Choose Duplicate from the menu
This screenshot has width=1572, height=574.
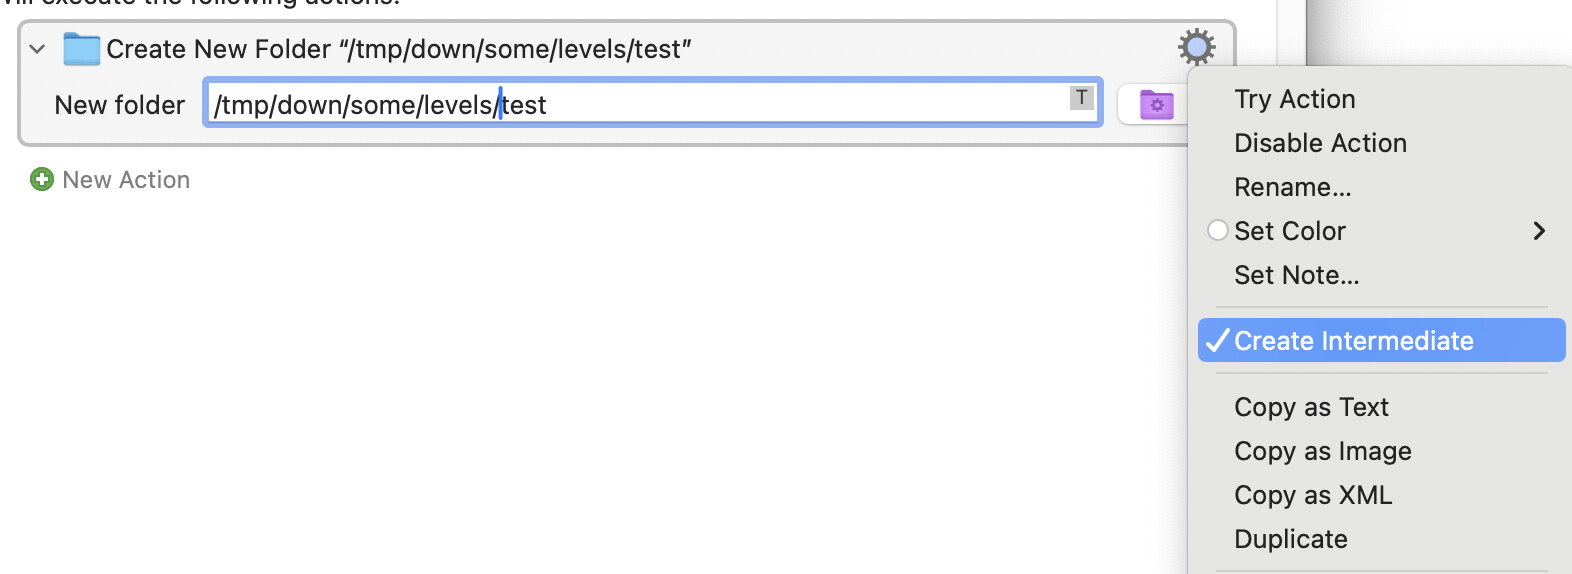coord(1290,539)
